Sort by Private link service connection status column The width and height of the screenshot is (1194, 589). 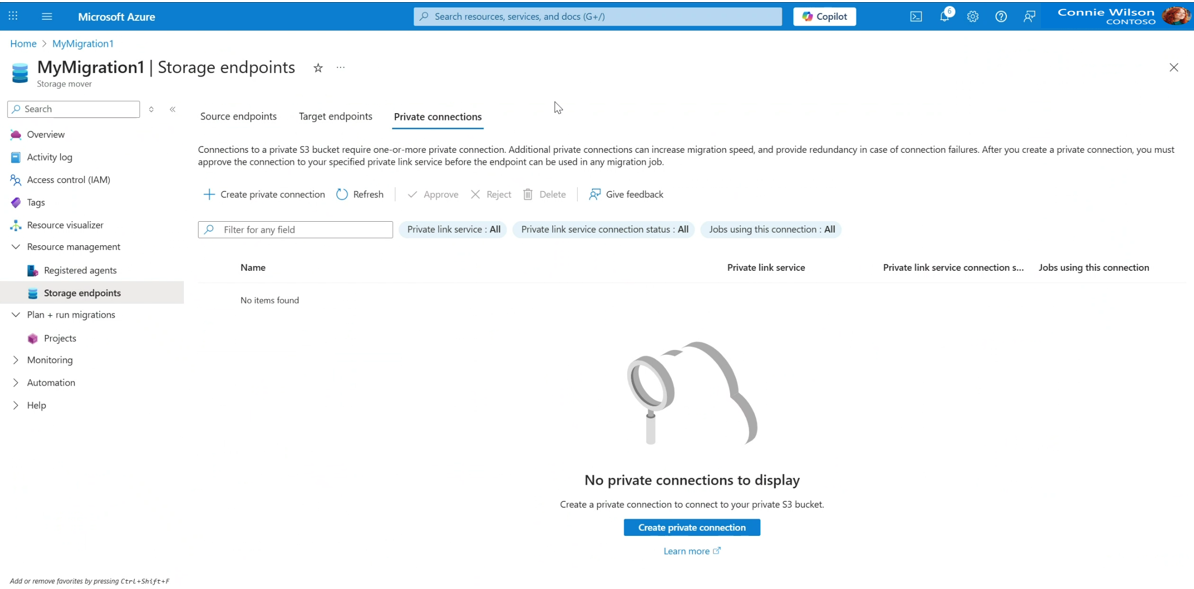point(953,267)
